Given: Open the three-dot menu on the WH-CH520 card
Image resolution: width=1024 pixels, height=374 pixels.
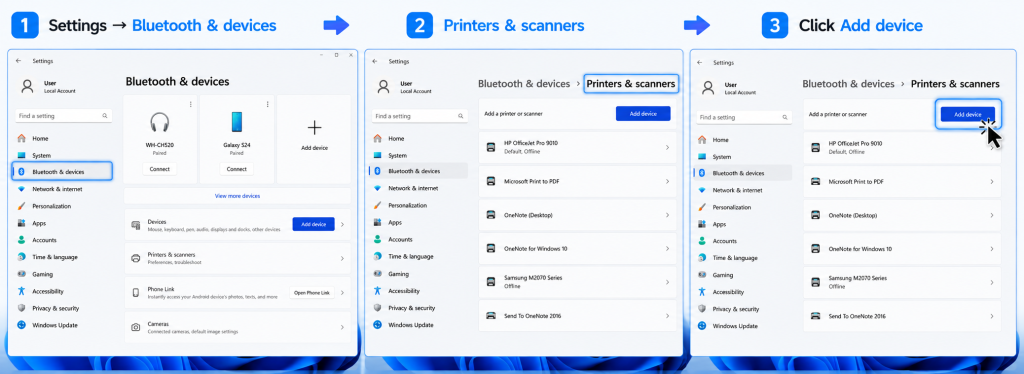Looking at the screenshot, I should pos(191,104).
